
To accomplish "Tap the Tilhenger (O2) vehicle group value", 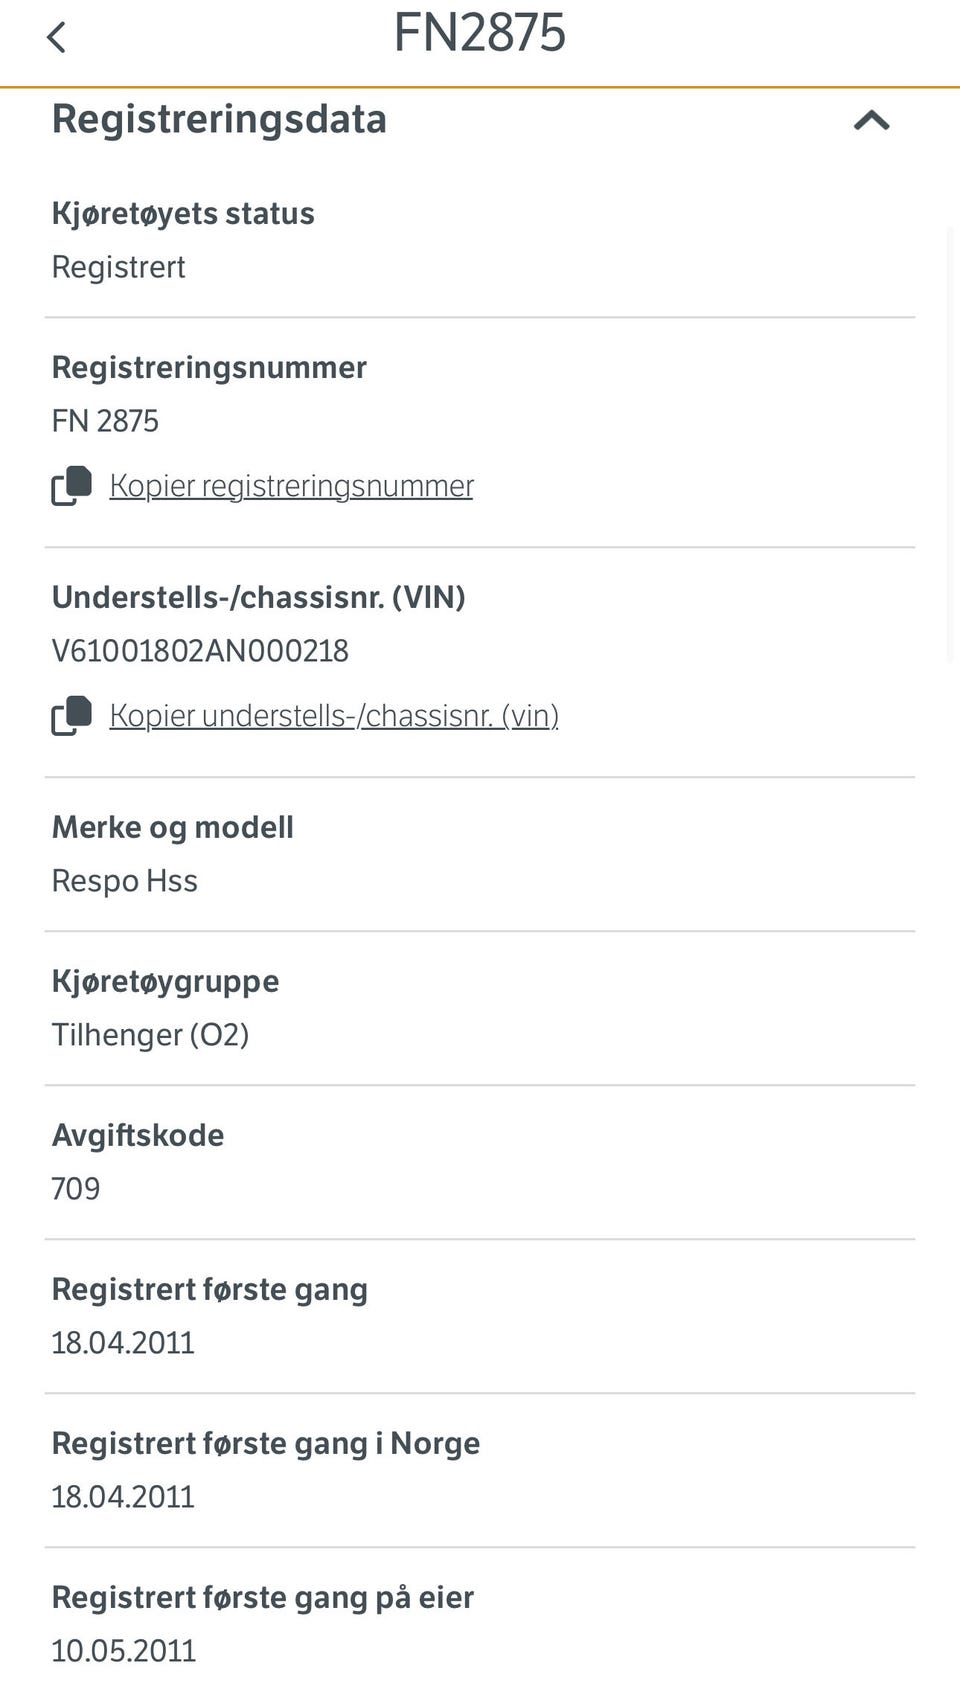I will tap(150, 1035).
